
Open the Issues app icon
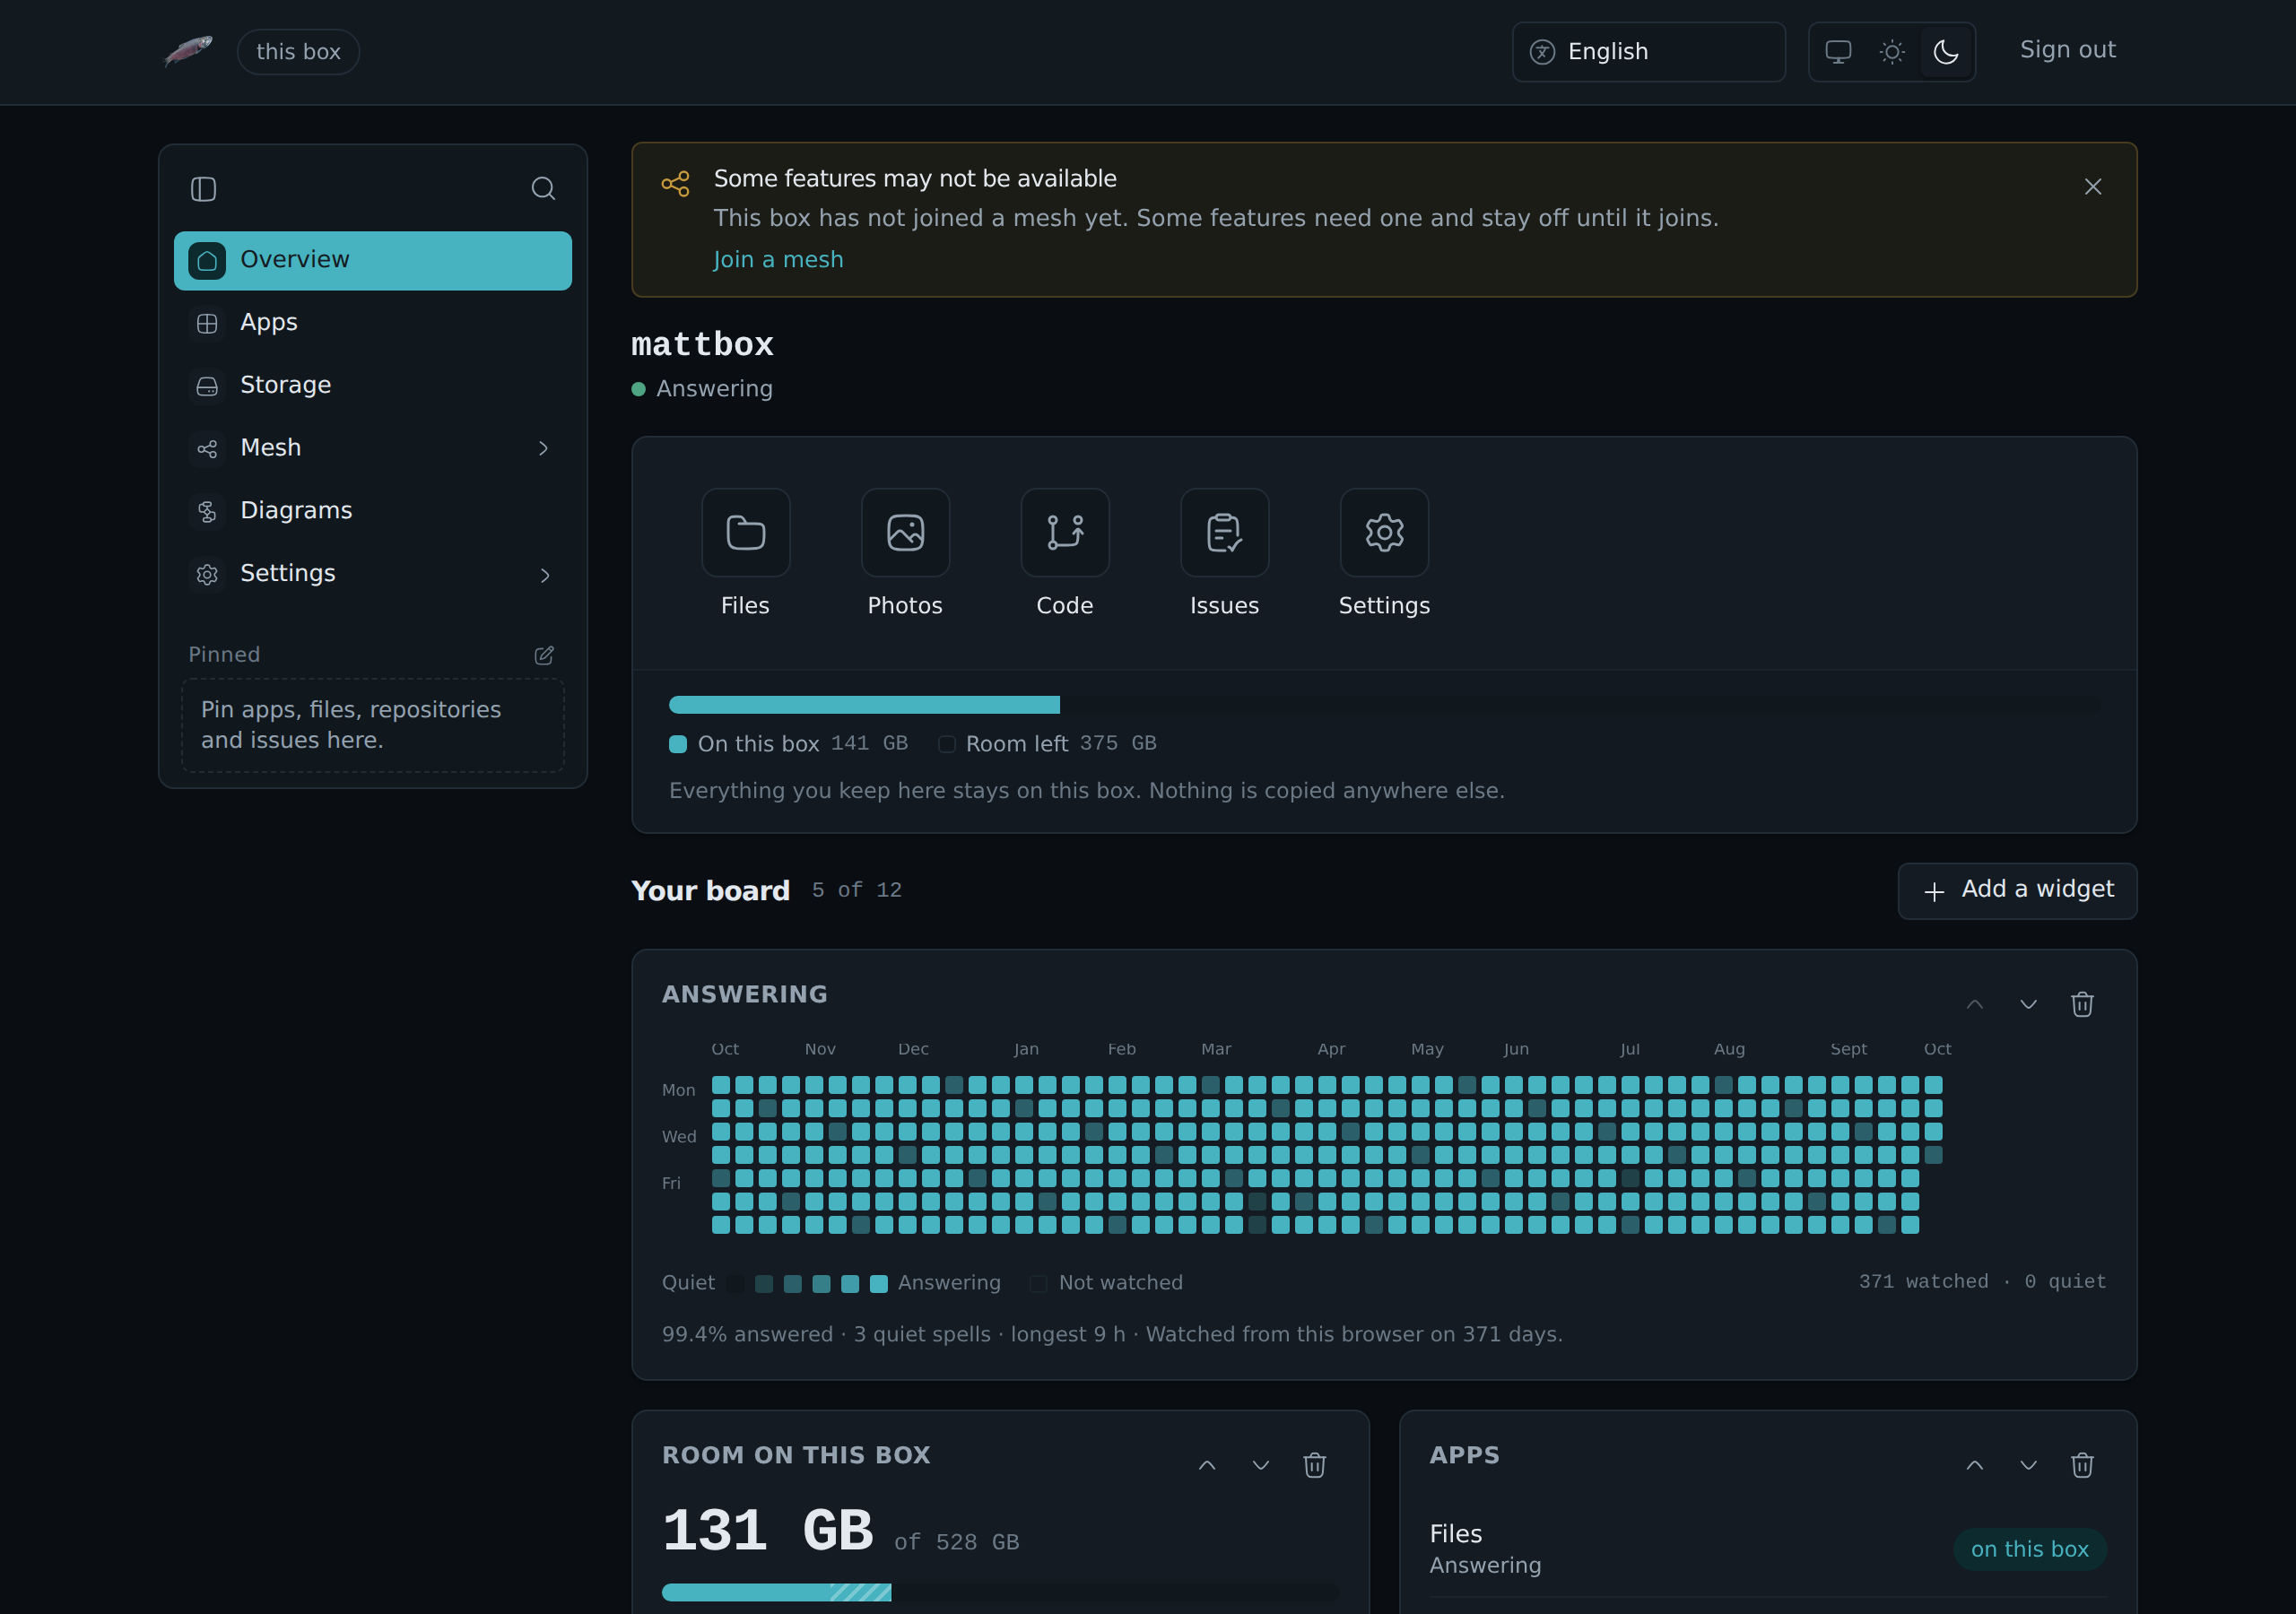[1224, 532]
